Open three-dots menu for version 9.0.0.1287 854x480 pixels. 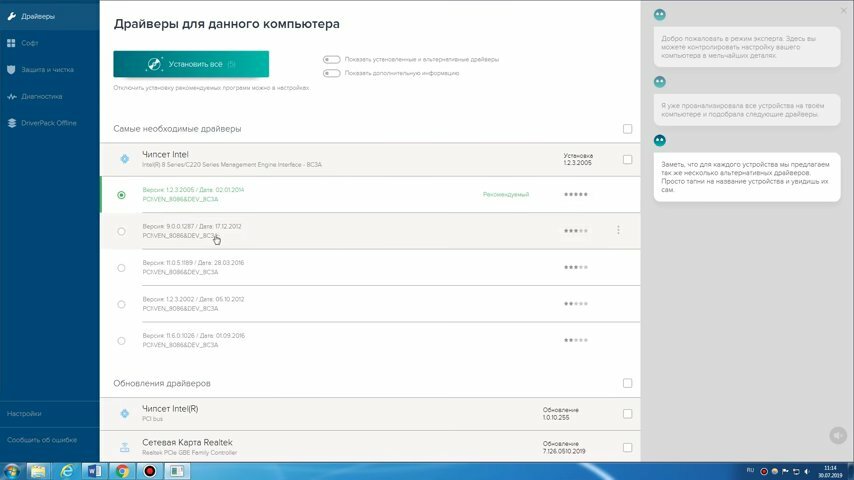[618, 230]
